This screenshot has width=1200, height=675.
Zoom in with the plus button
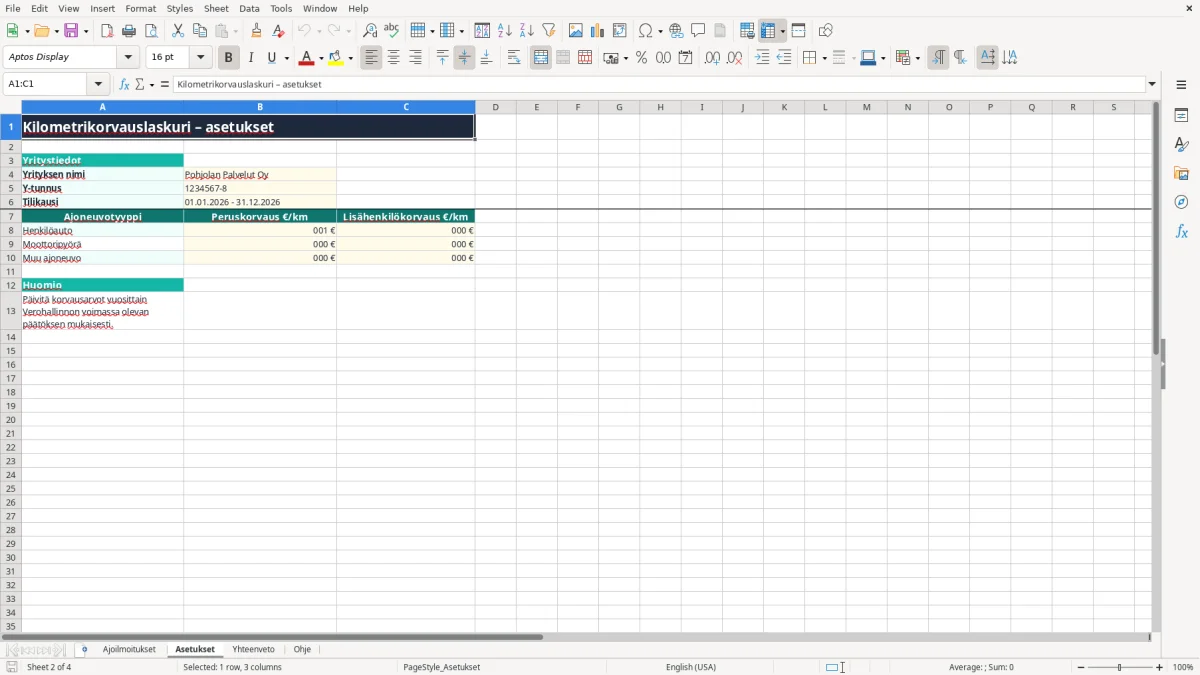click(x=1160, y=667)
